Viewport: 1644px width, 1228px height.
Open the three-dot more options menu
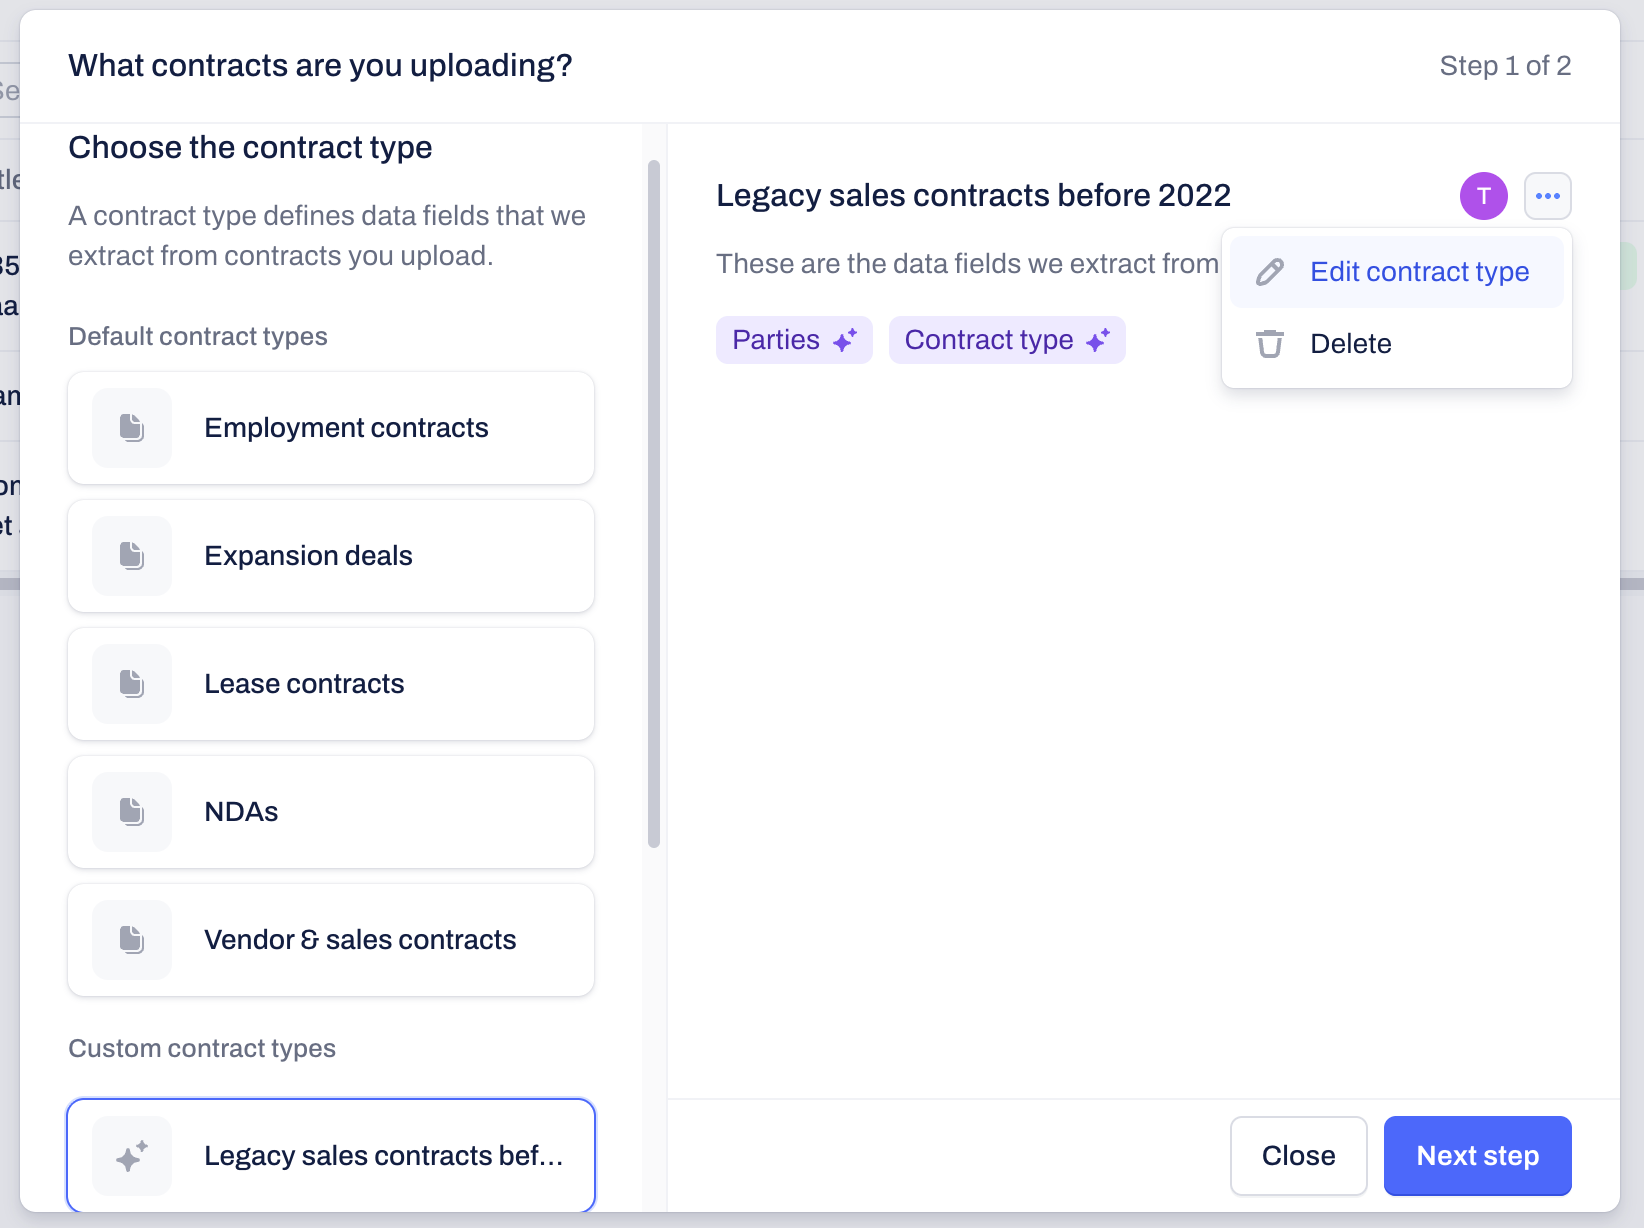1548,196
